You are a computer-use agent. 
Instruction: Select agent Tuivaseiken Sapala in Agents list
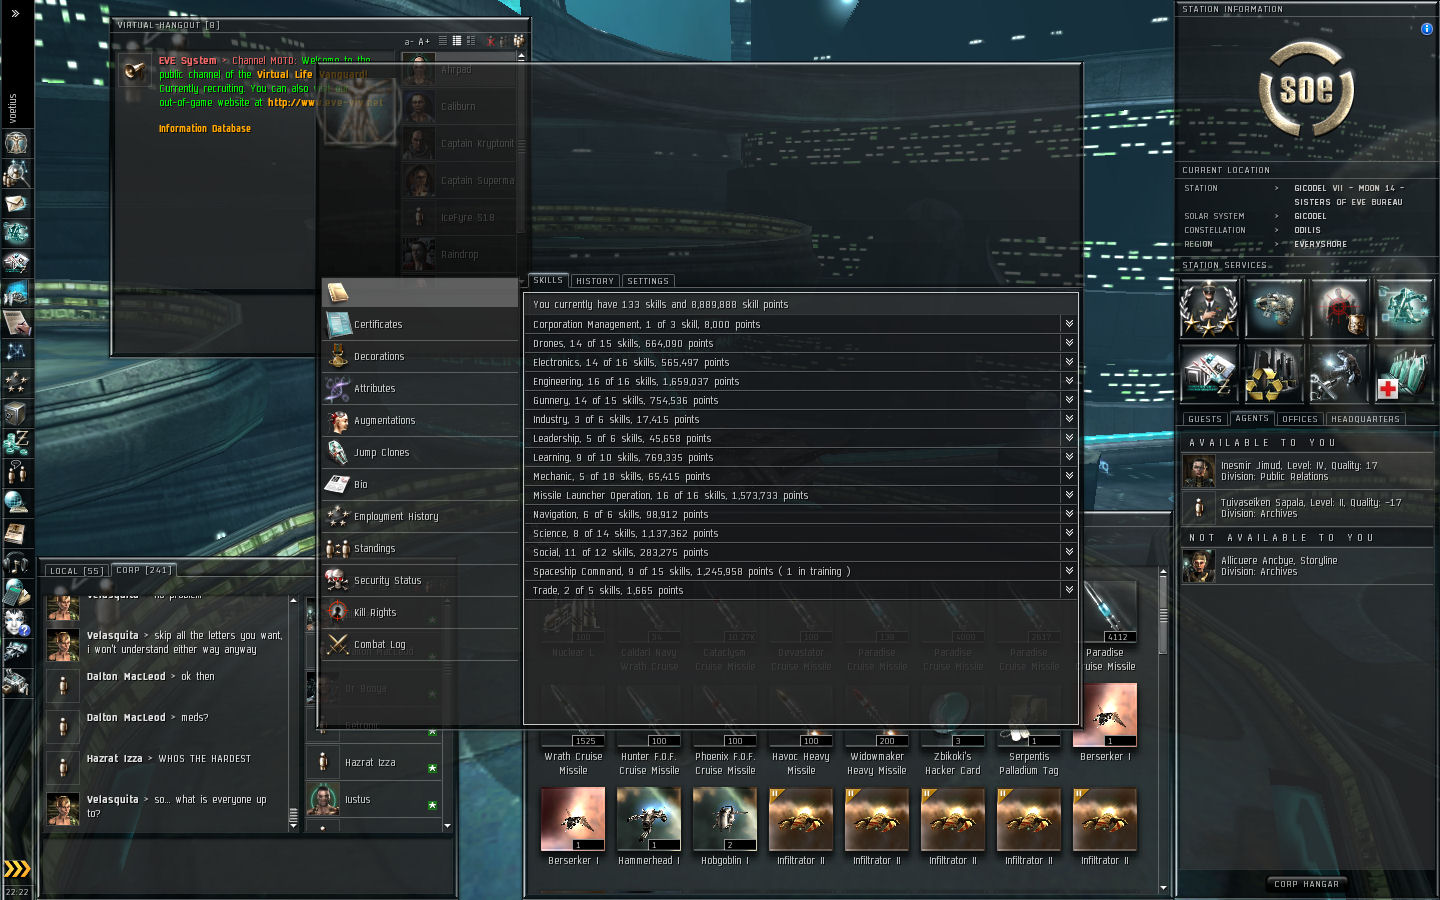[1308, 508]
